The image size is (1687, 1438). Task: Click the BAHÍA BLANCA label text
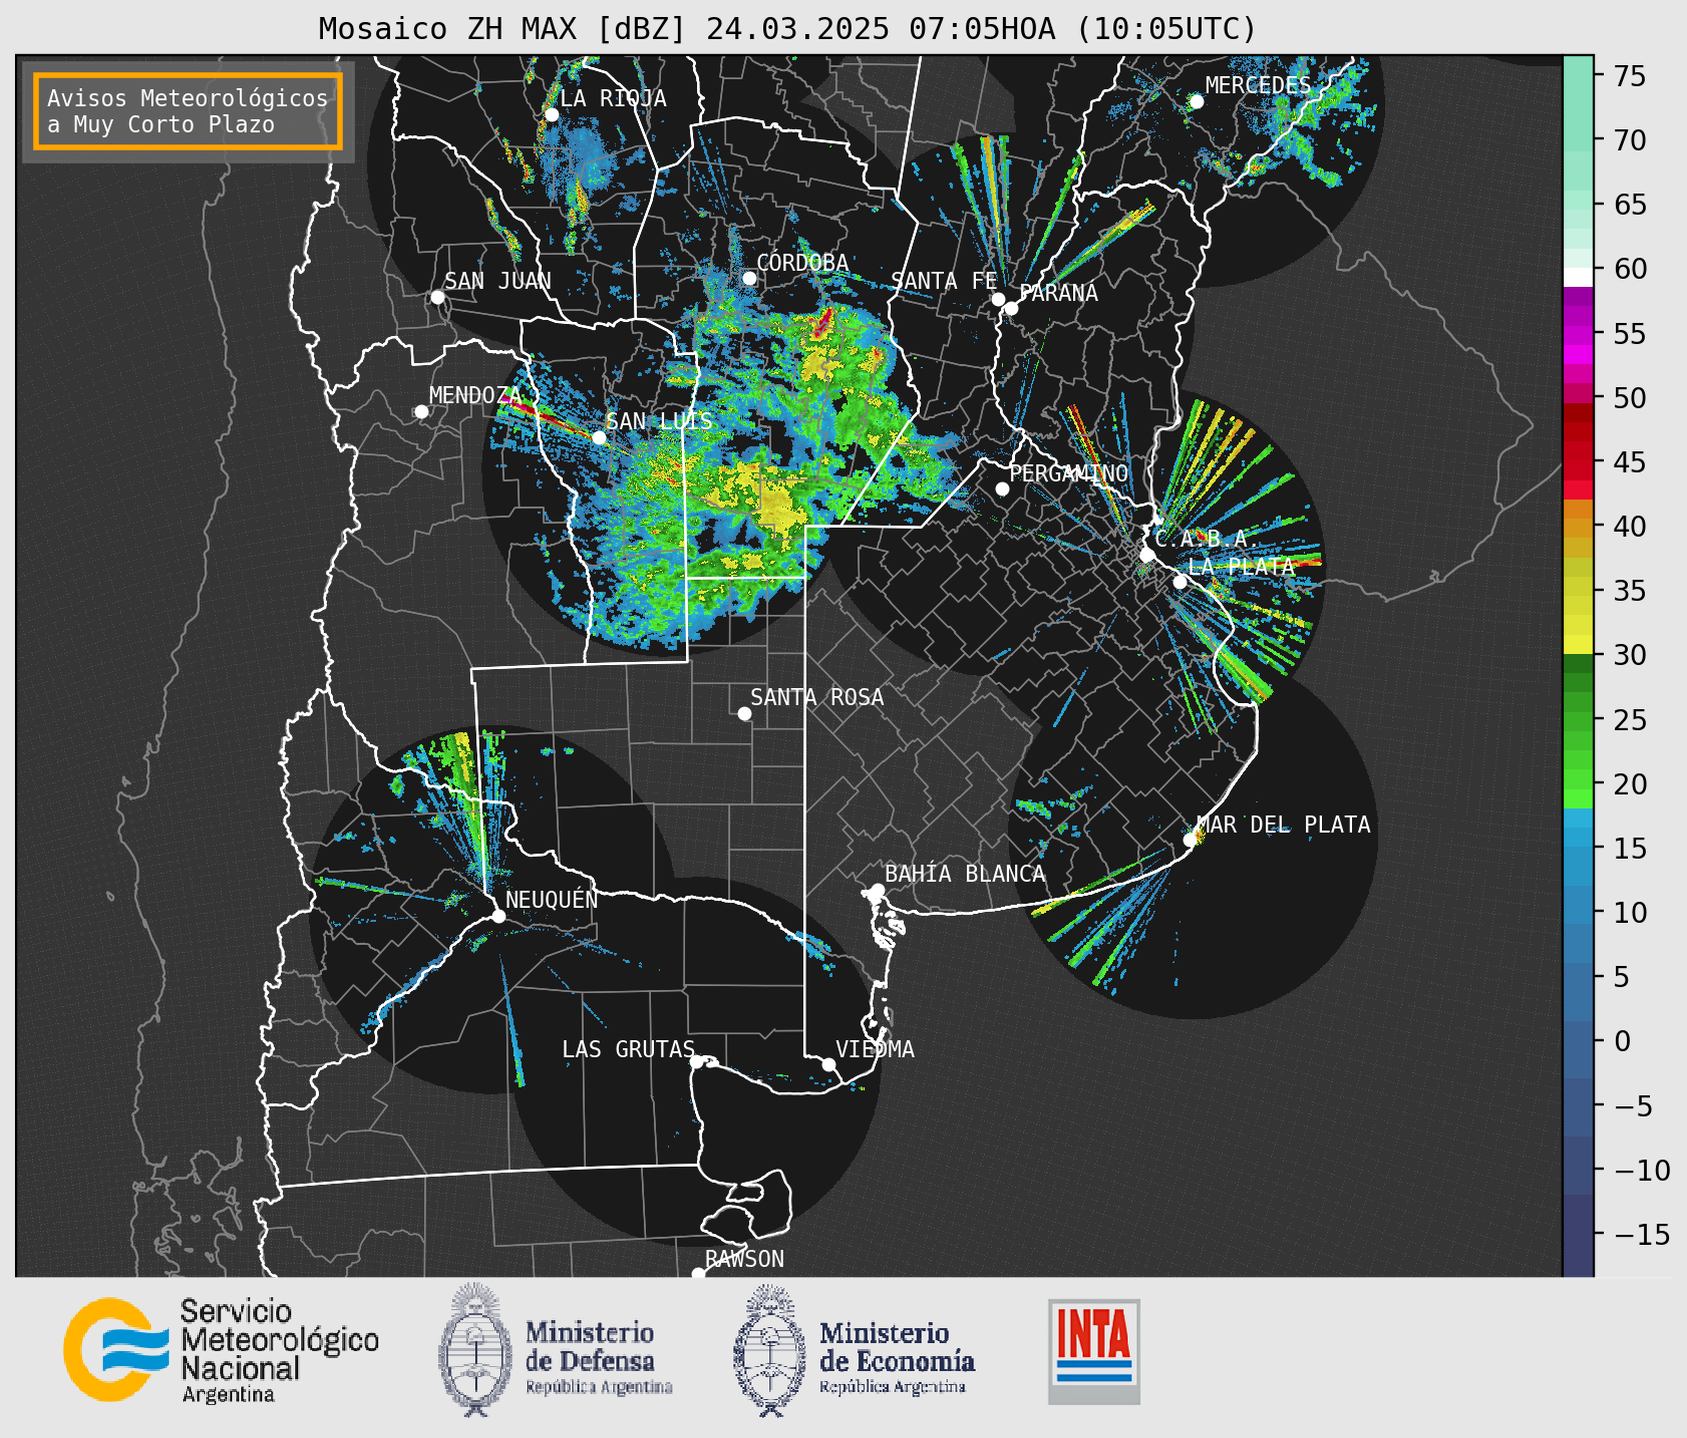tap(965, 874)
